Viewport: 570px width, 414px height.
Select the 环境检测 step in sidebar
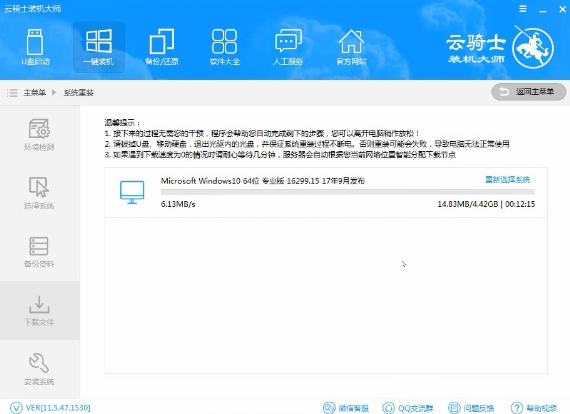click(39, 134)
